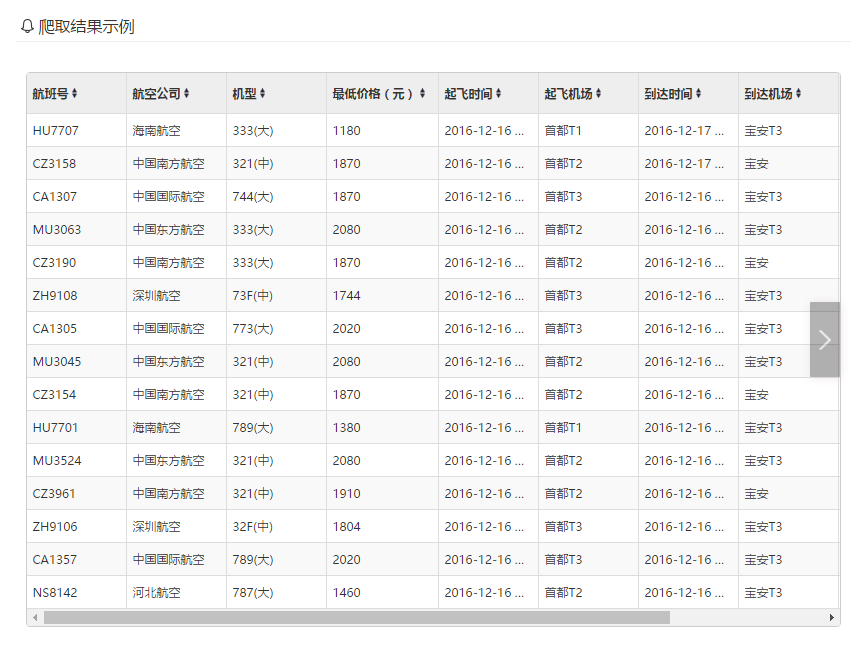Expand next columns with right chevron
Image resolution: width=860 pixels, height=646 pixels.
coord(825,340)
